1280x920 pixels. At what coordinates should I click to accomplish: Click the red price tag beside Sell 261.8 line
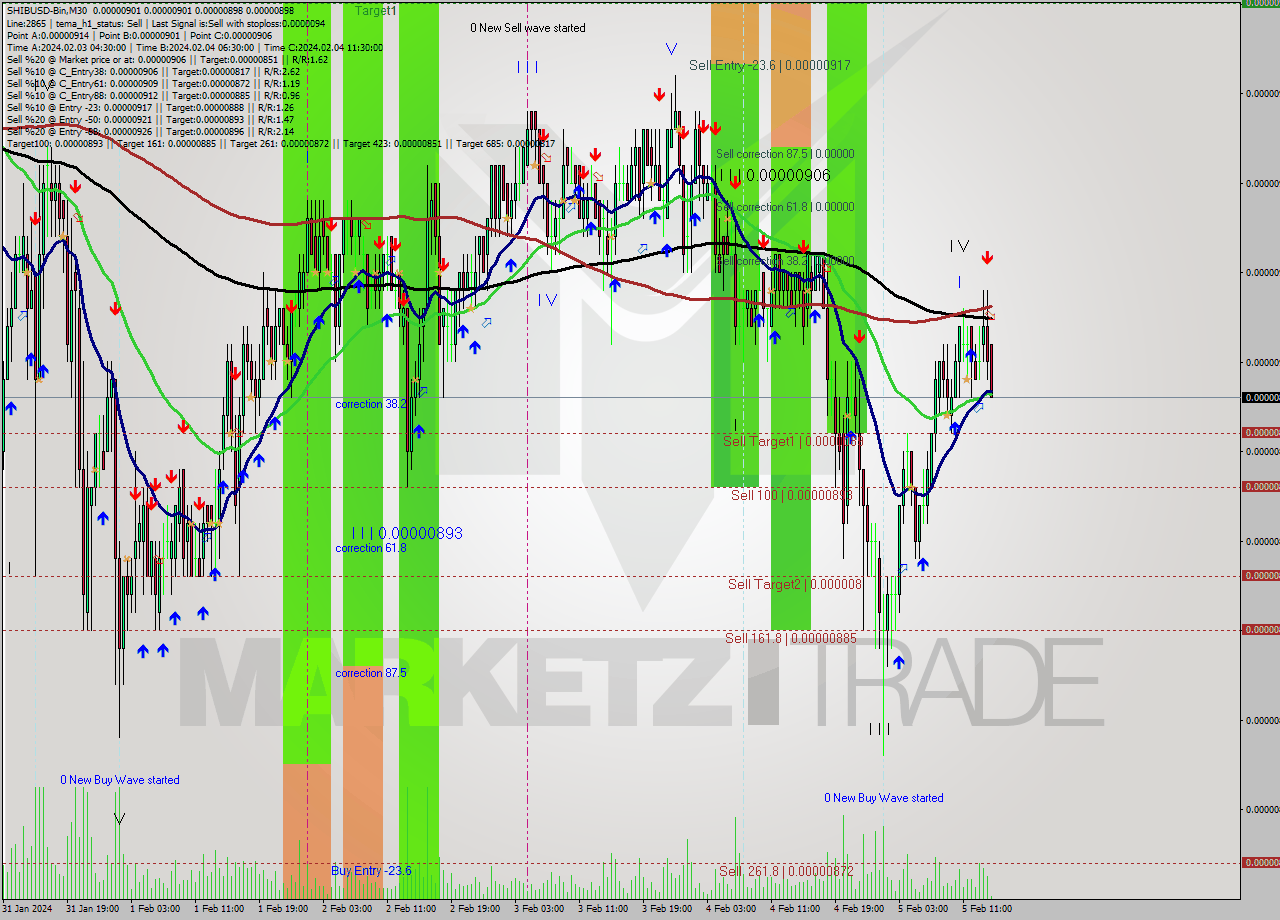tap(1260, 862)
